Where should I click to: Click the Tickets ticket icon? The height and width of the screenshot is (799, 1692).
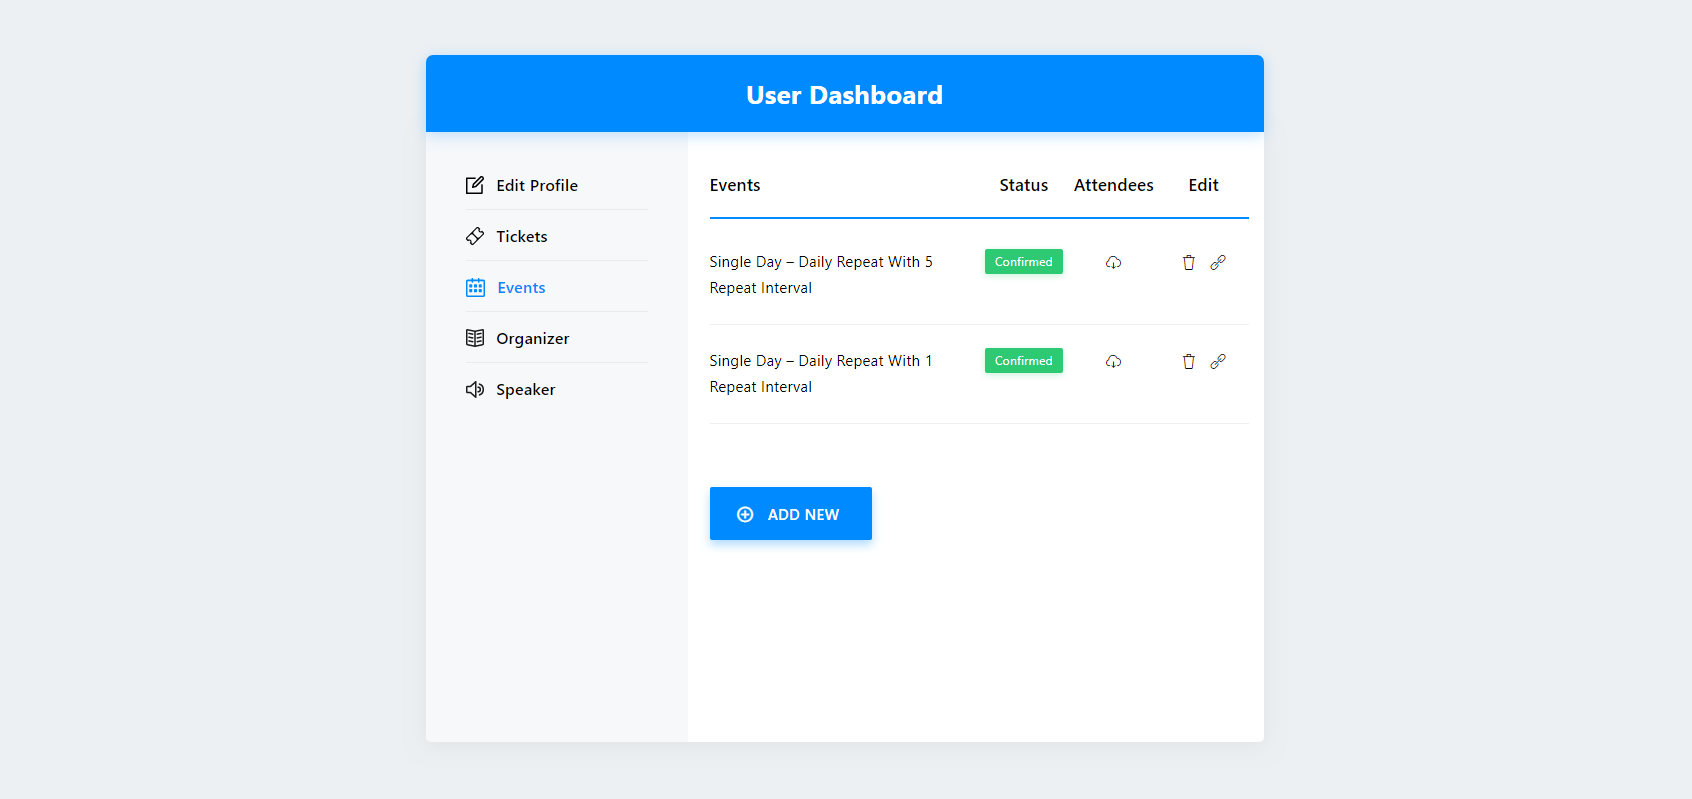475,236
